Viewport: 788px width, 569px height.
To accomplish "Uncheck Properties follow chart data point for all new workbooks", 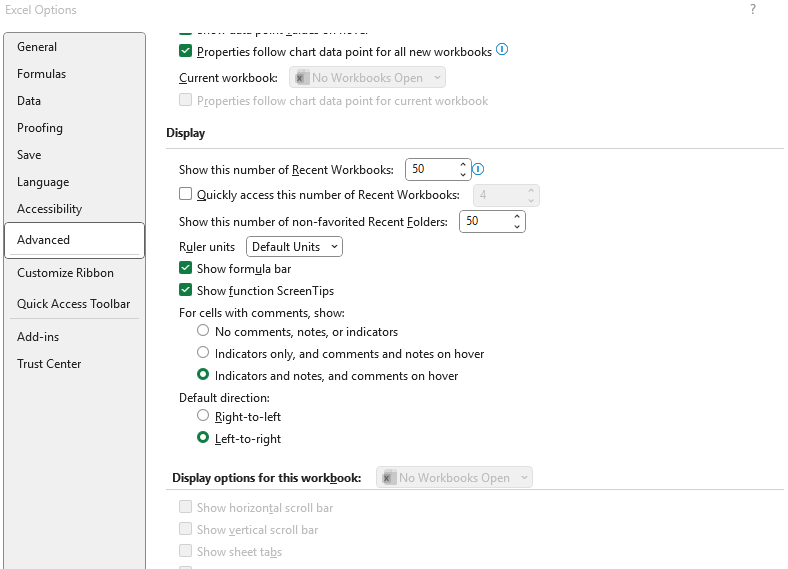I will [x=185, y=51].
